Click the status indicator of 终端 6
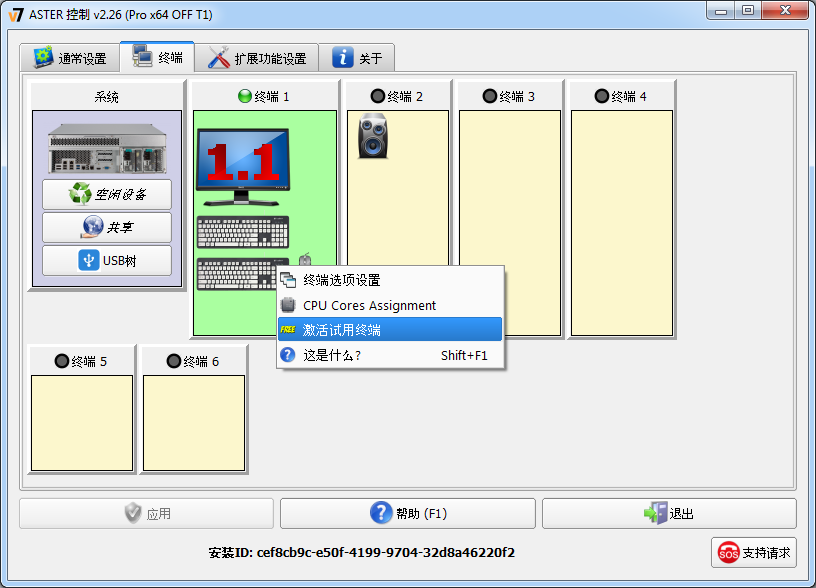The width and height of the screenshot is (816, 588). (174, 361)
